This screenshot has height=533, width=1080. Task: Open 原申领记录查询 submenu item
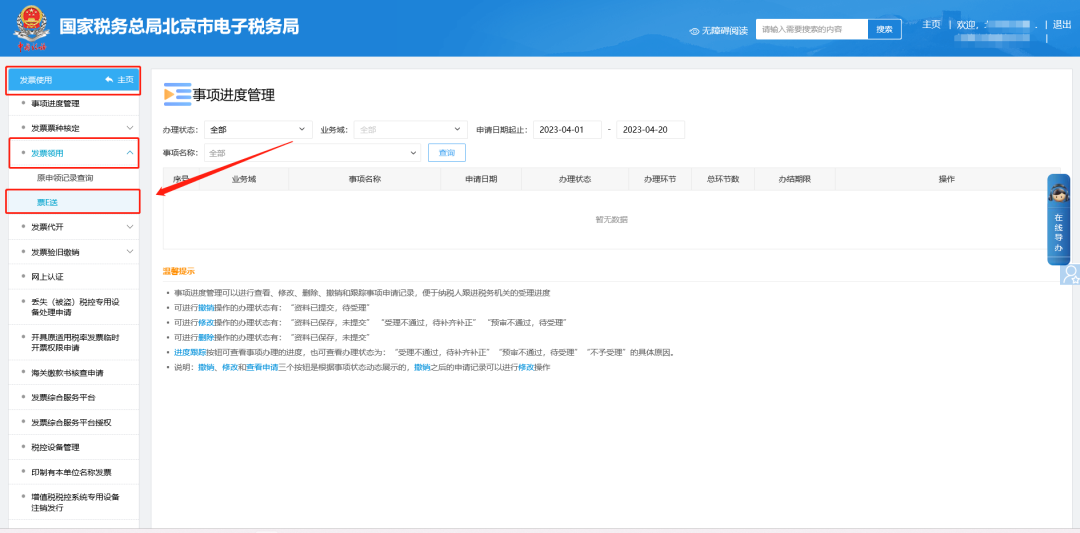pos(65,178)
